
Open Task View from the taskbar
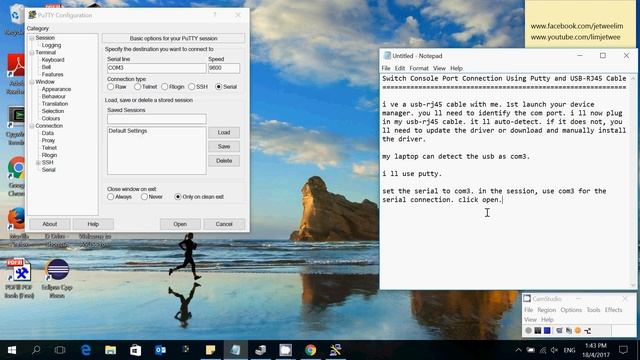60,350
